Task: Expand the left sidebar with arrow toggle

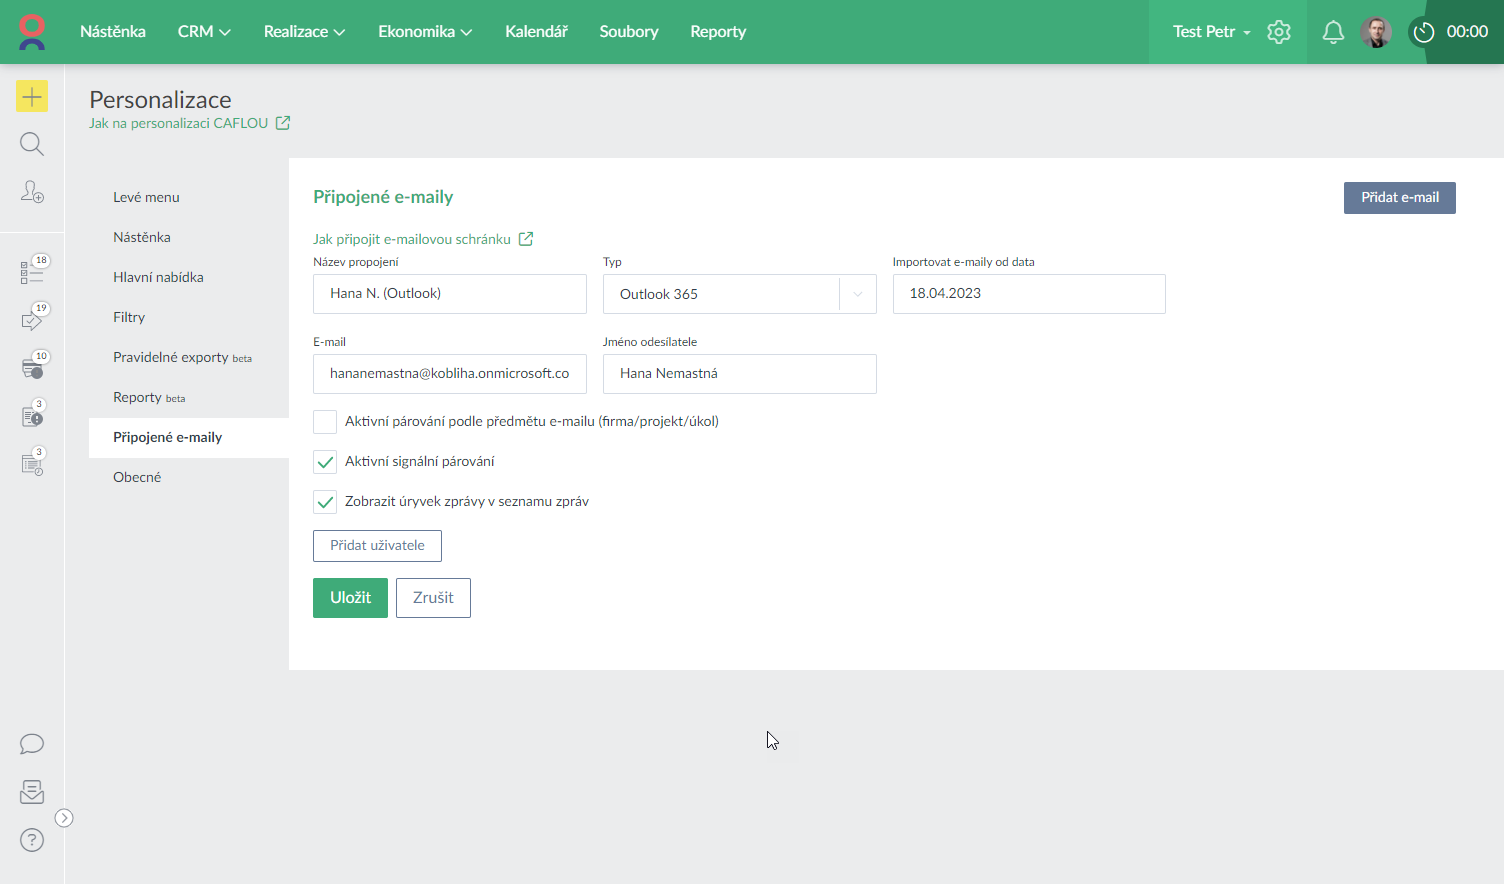Action: coord(64,818)
